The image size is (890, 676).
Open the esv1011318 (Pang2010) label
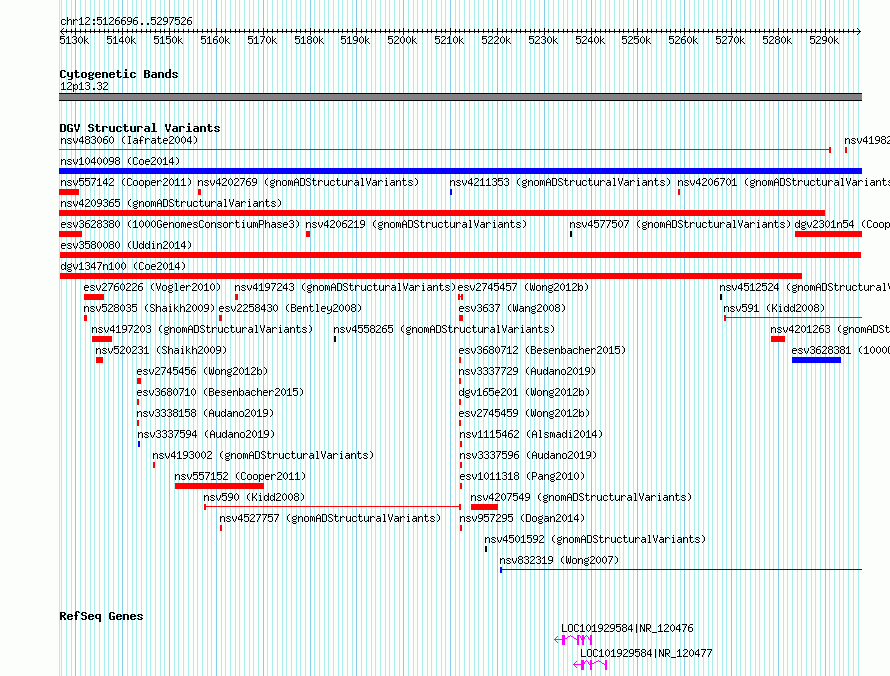(522, 476)
